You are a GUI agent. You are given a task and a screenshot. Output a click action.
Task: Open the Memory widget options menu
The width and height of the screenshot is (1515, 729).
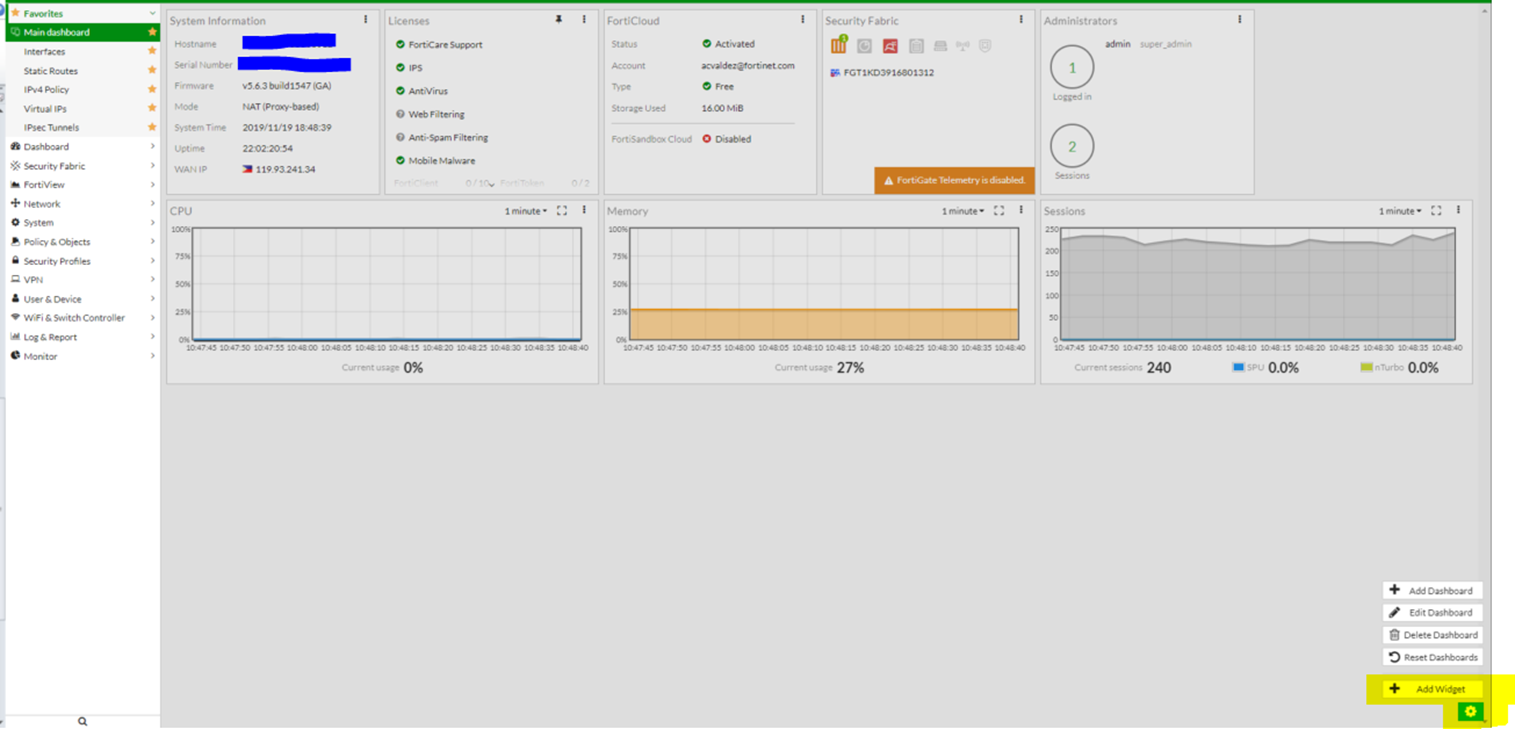tap(1021, 211)
